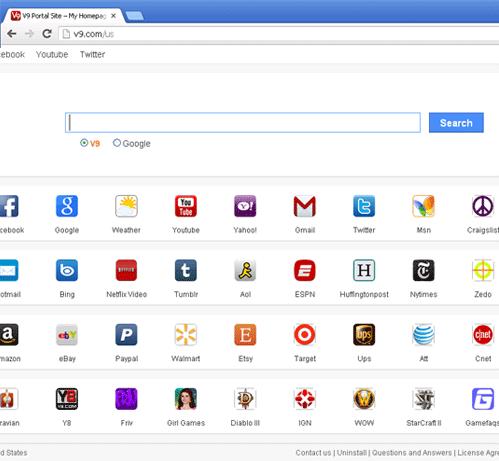This screenshot has height=461, width=499.
Task: Open the Gamefaqs G icon
Action: 483,399
